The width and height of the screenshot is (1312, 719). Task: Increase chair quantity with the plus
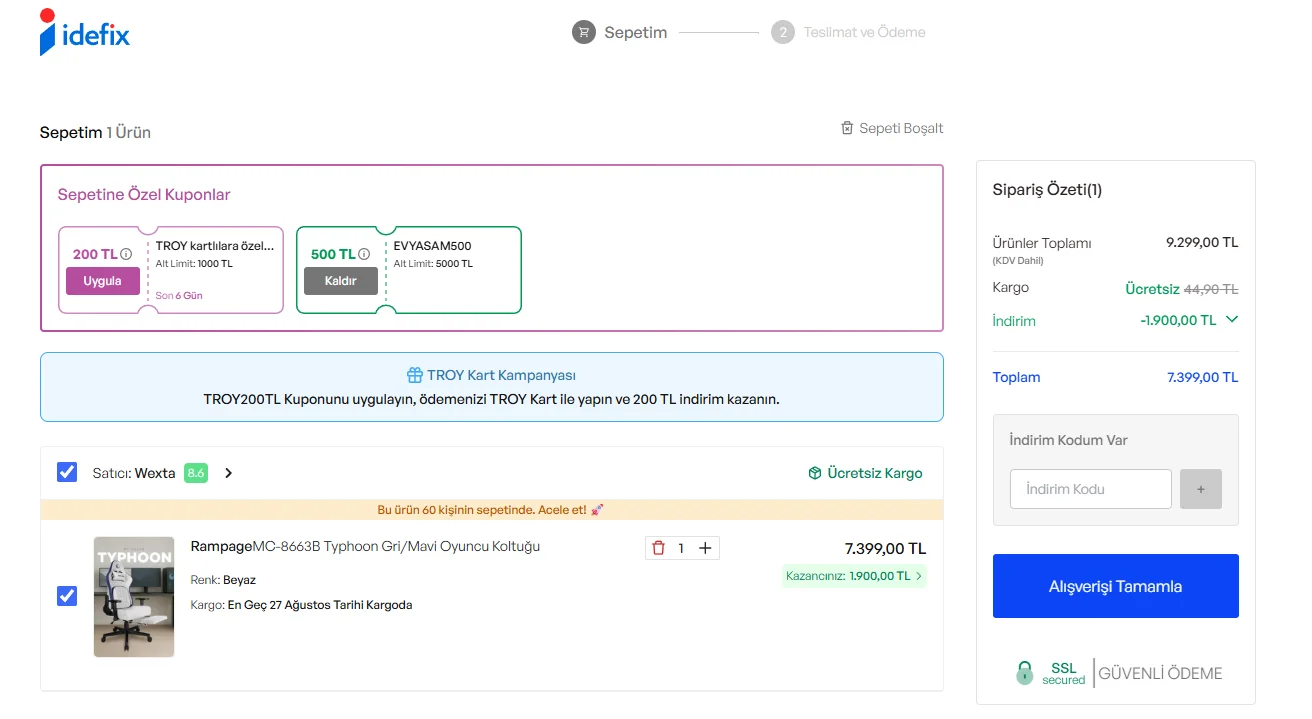click(705, 548)
